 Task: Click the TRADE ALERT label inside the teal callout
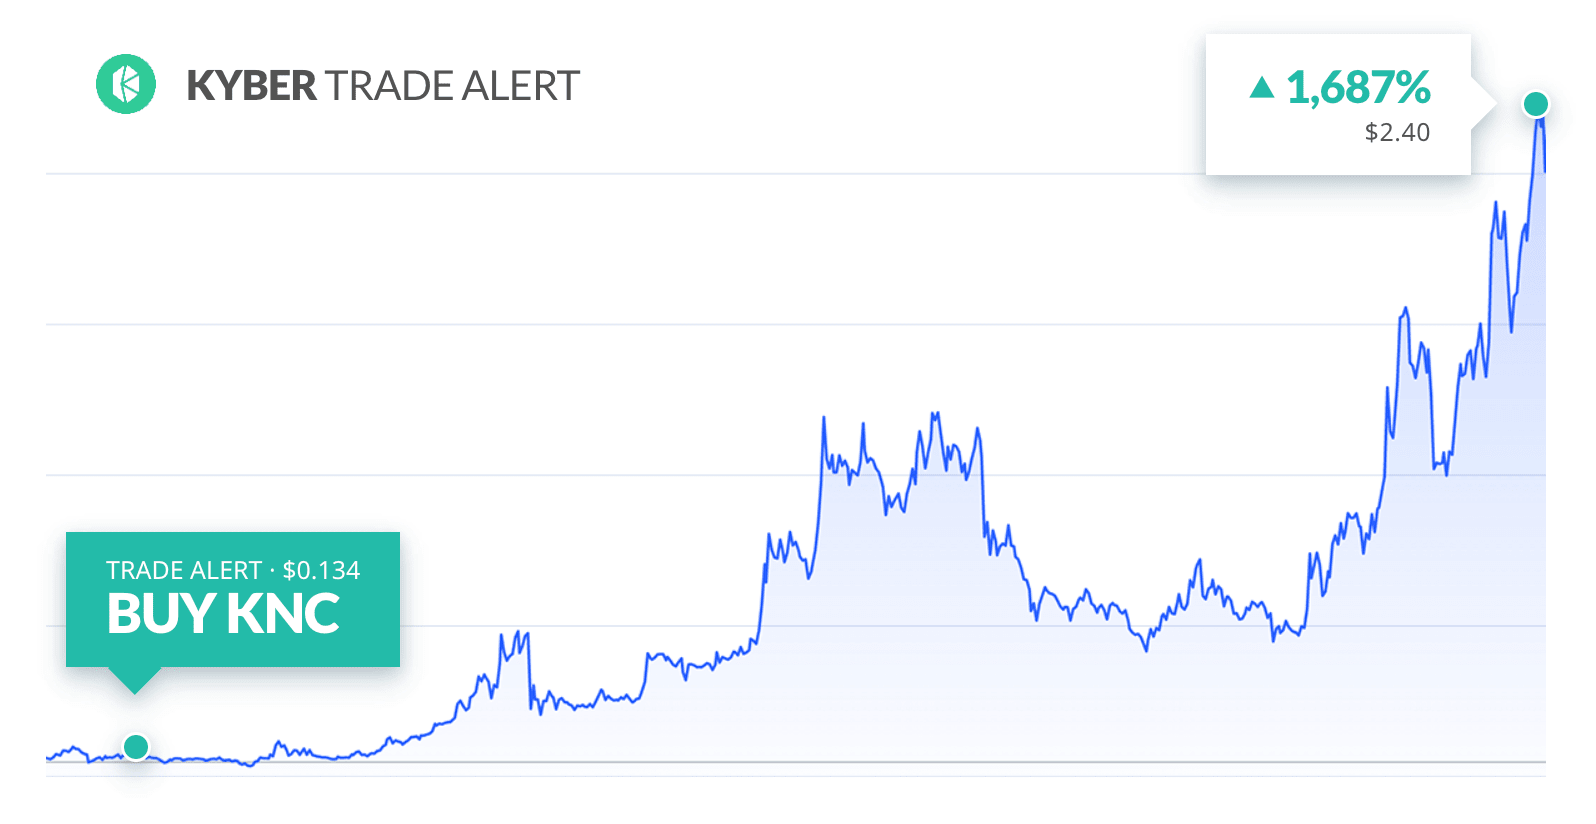pos(184,570)
